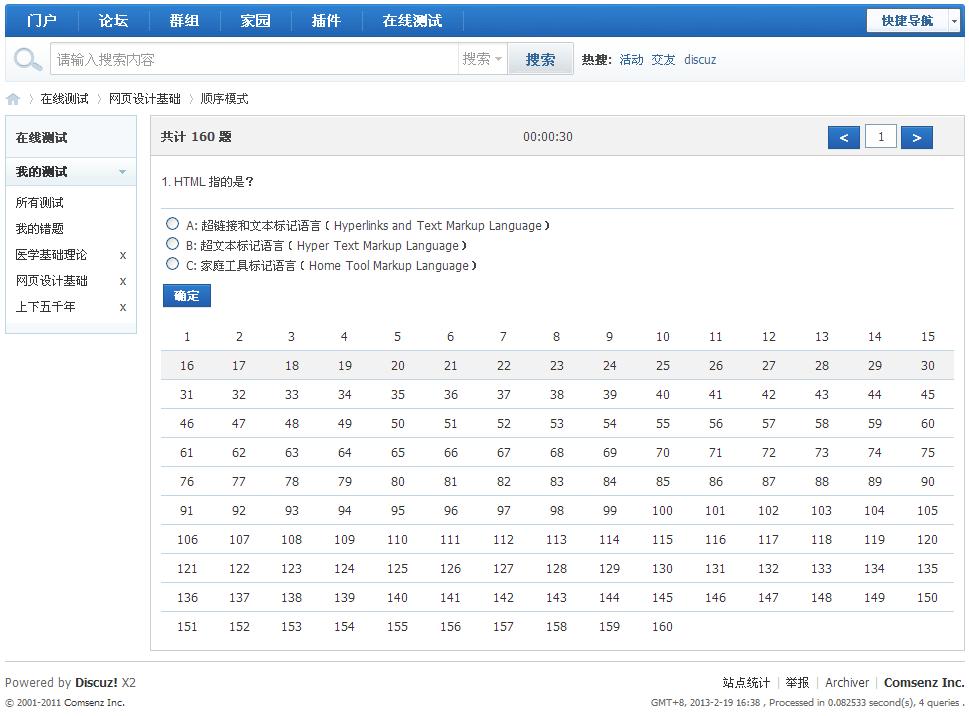This screenshot has width=969, height=716.
Task: Go to previous question arrow button
Action: click(844, 138)
